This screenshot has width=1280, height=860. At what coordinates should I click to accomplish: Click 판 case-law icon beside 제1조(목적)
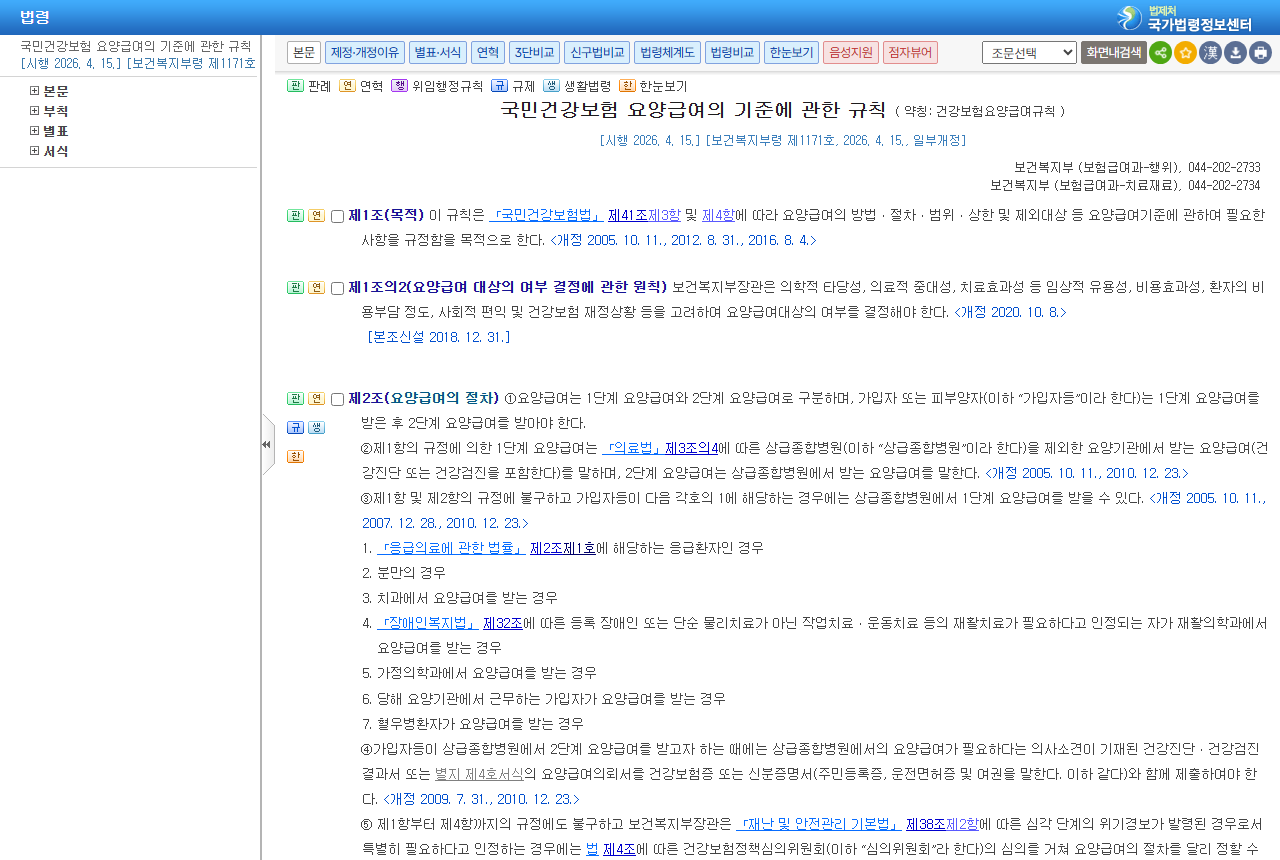click(x=295, y=215)
